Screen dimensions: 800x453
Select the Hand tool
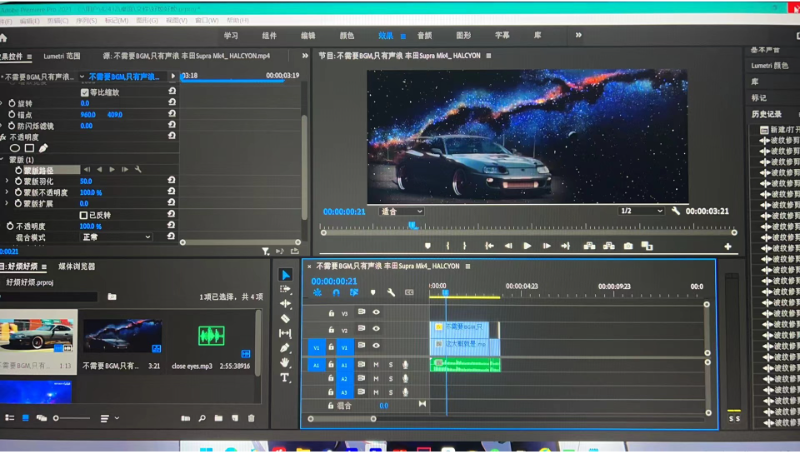tap(285, 363)
